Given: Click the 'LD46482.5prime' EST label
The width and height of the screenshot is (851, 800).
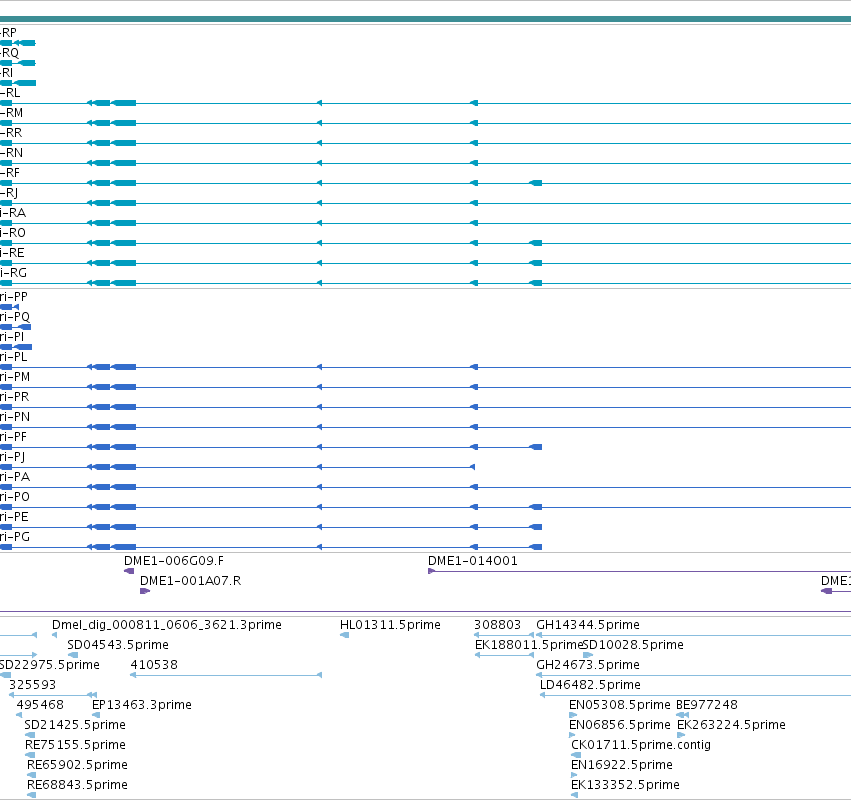Looking at the screenshot, I should 590,685.
